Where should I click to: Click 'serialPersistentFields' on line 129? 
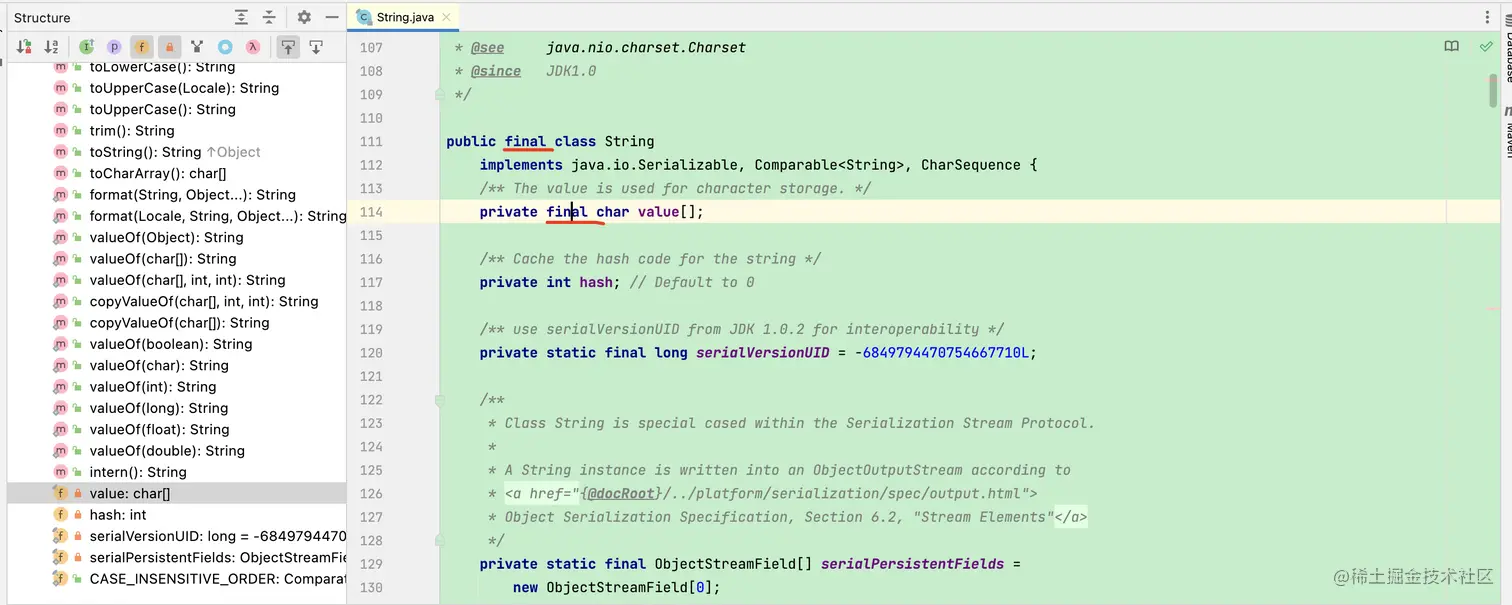pos(912,564)
